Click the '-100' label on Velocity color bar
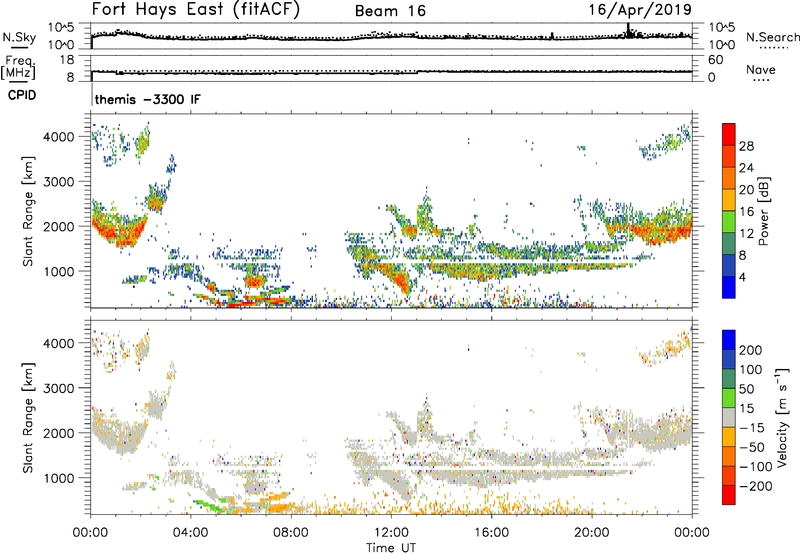 click(x=756, y=467)
